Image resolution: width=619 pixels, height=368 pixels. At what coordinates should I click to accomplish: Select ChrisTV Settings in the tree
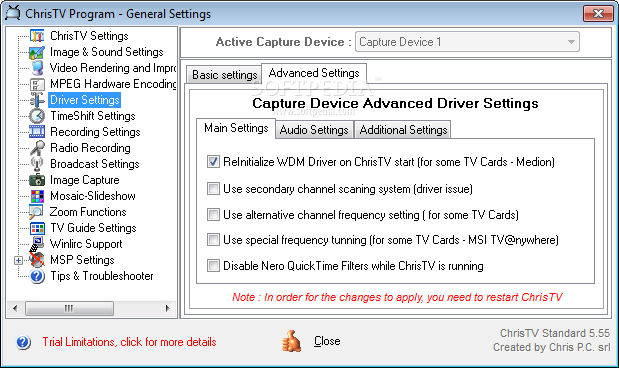tap(89, 36)
